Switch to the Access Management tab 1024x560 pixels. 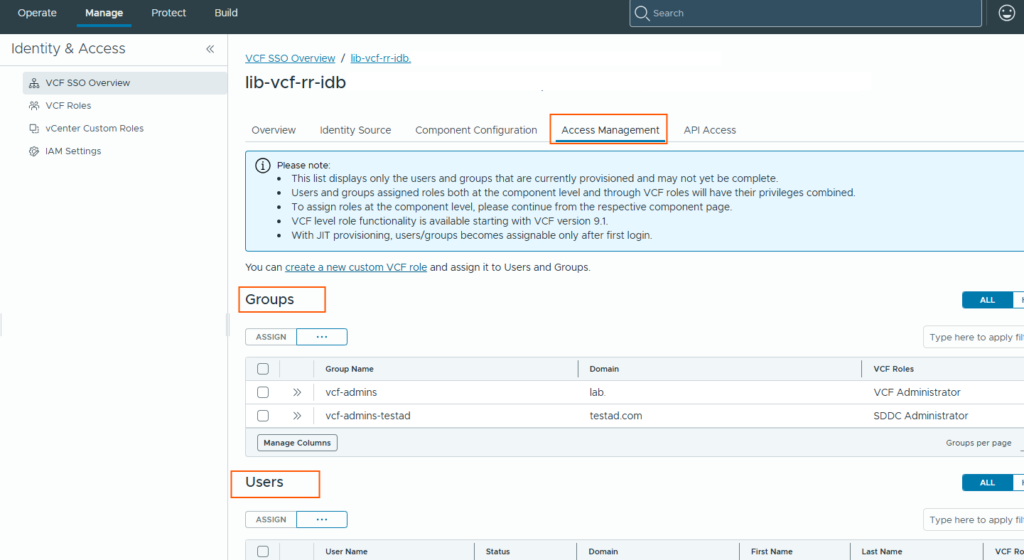(x=610, y=130)
